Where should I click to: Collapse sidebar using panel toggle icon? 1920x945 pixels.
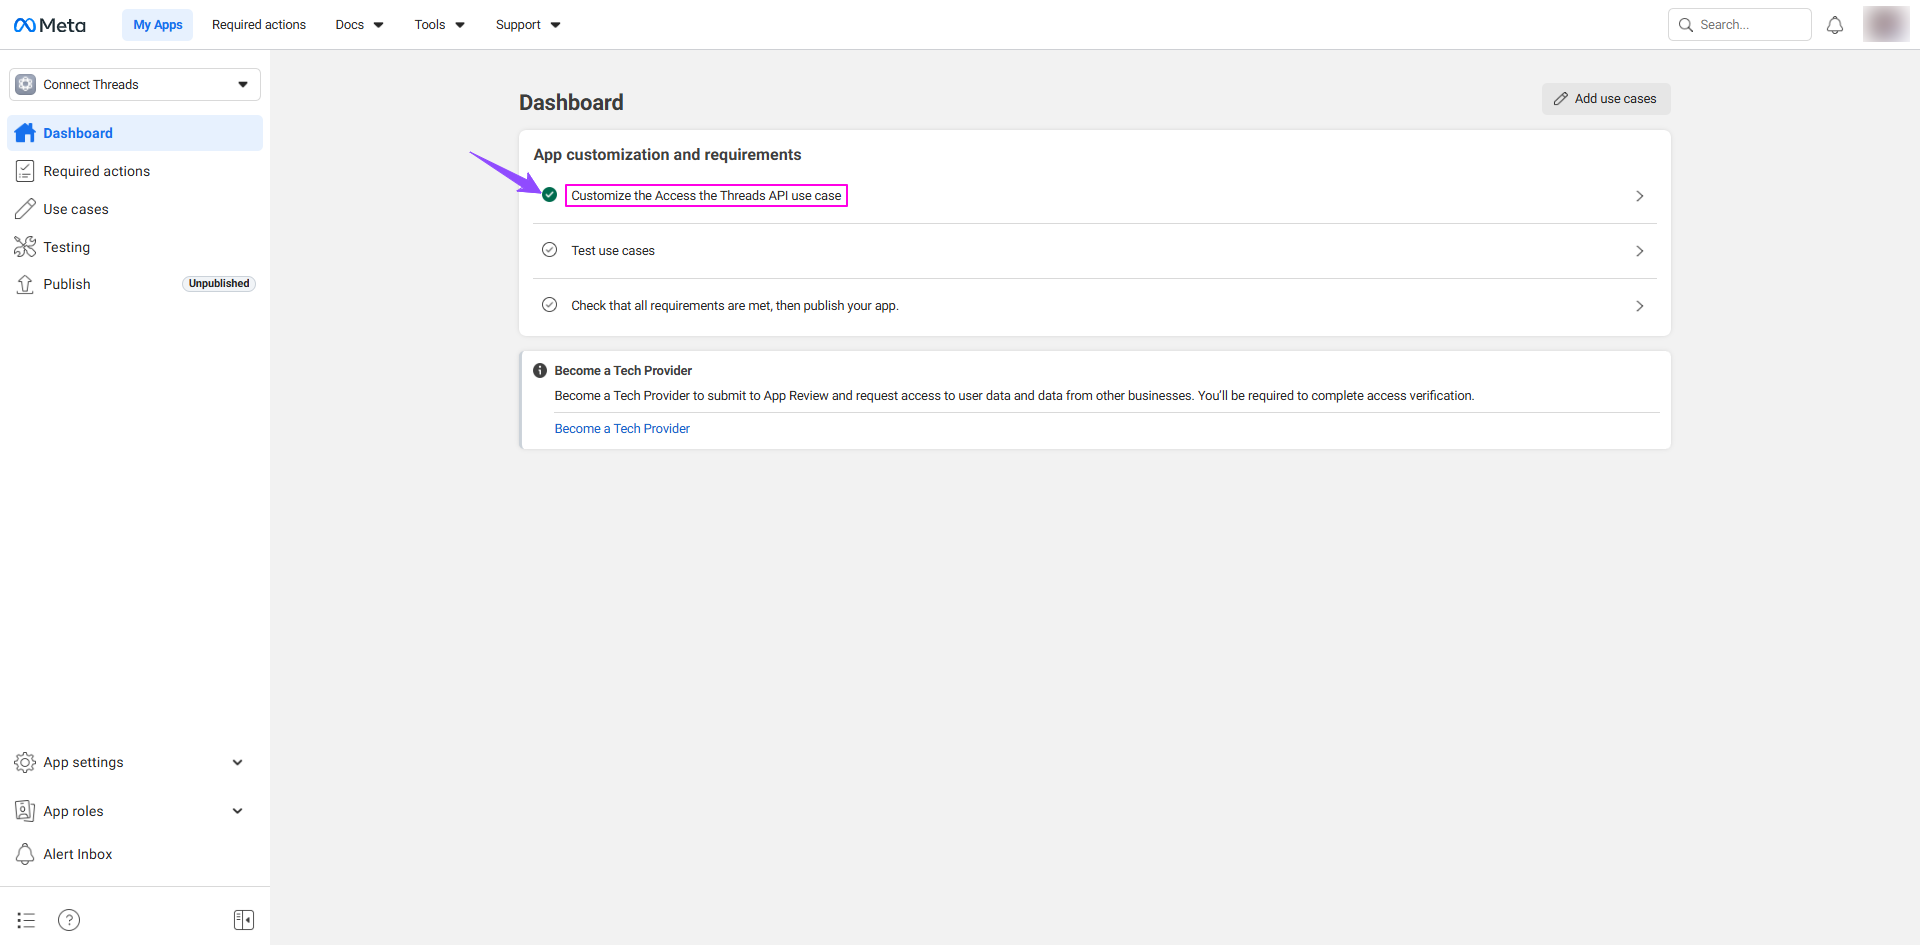click(x=244, y=920)
